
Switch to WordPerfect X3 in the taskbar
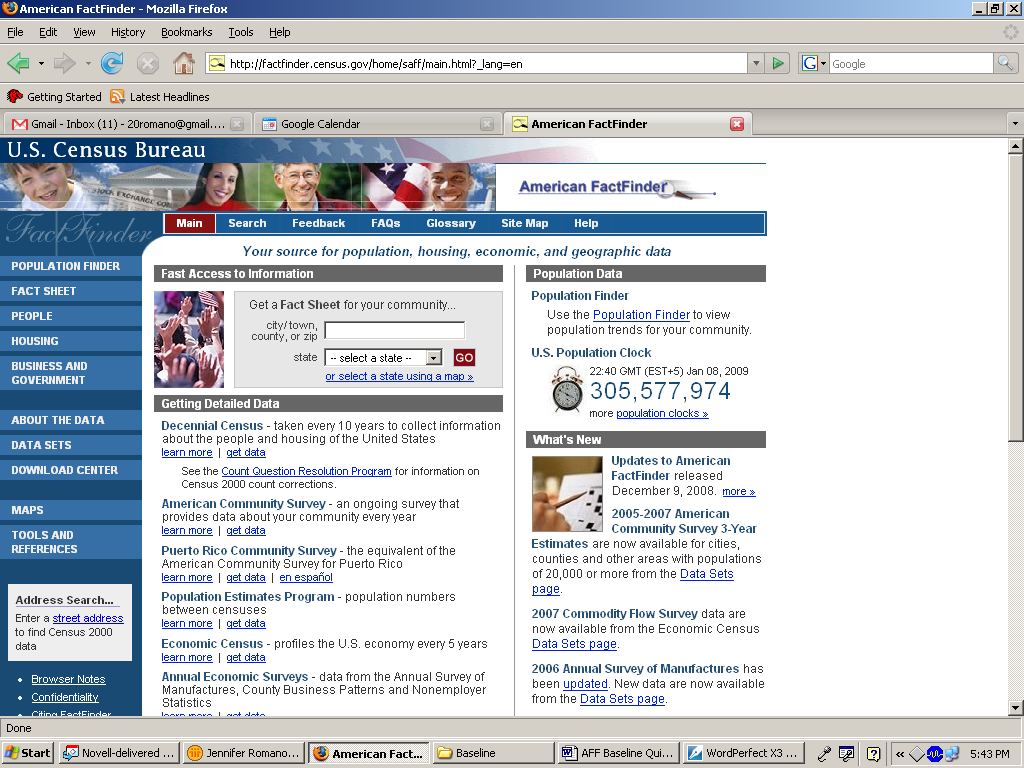[x=743, y=753]
